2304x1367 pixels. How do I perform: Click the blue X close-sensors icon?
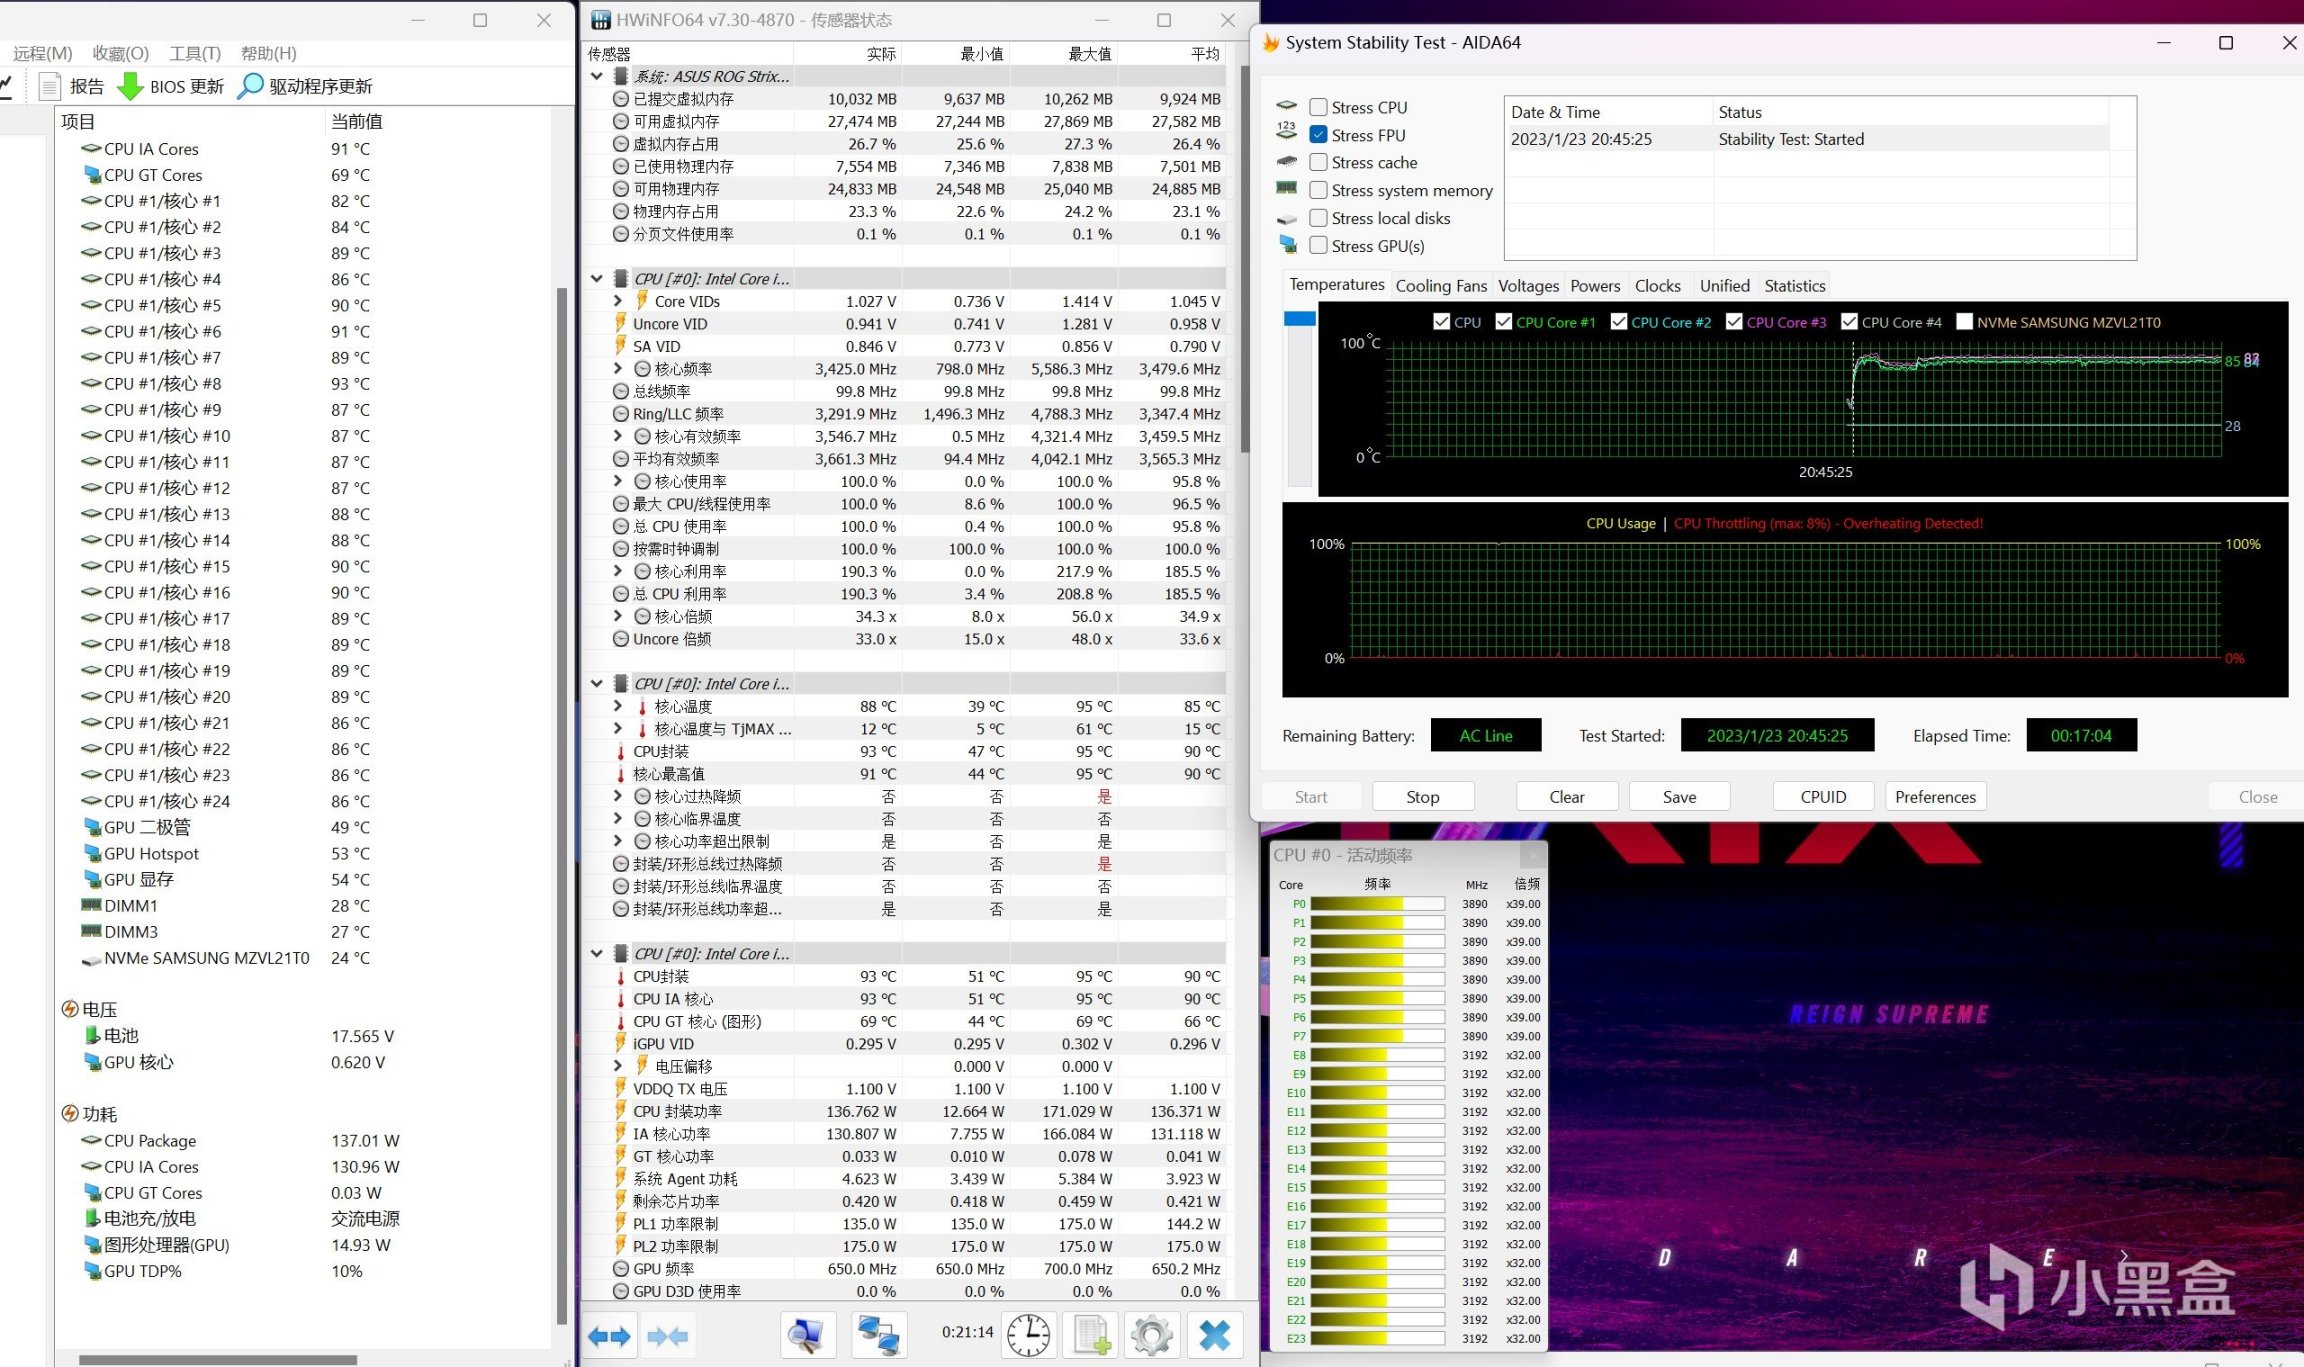coord(1214,1336)
